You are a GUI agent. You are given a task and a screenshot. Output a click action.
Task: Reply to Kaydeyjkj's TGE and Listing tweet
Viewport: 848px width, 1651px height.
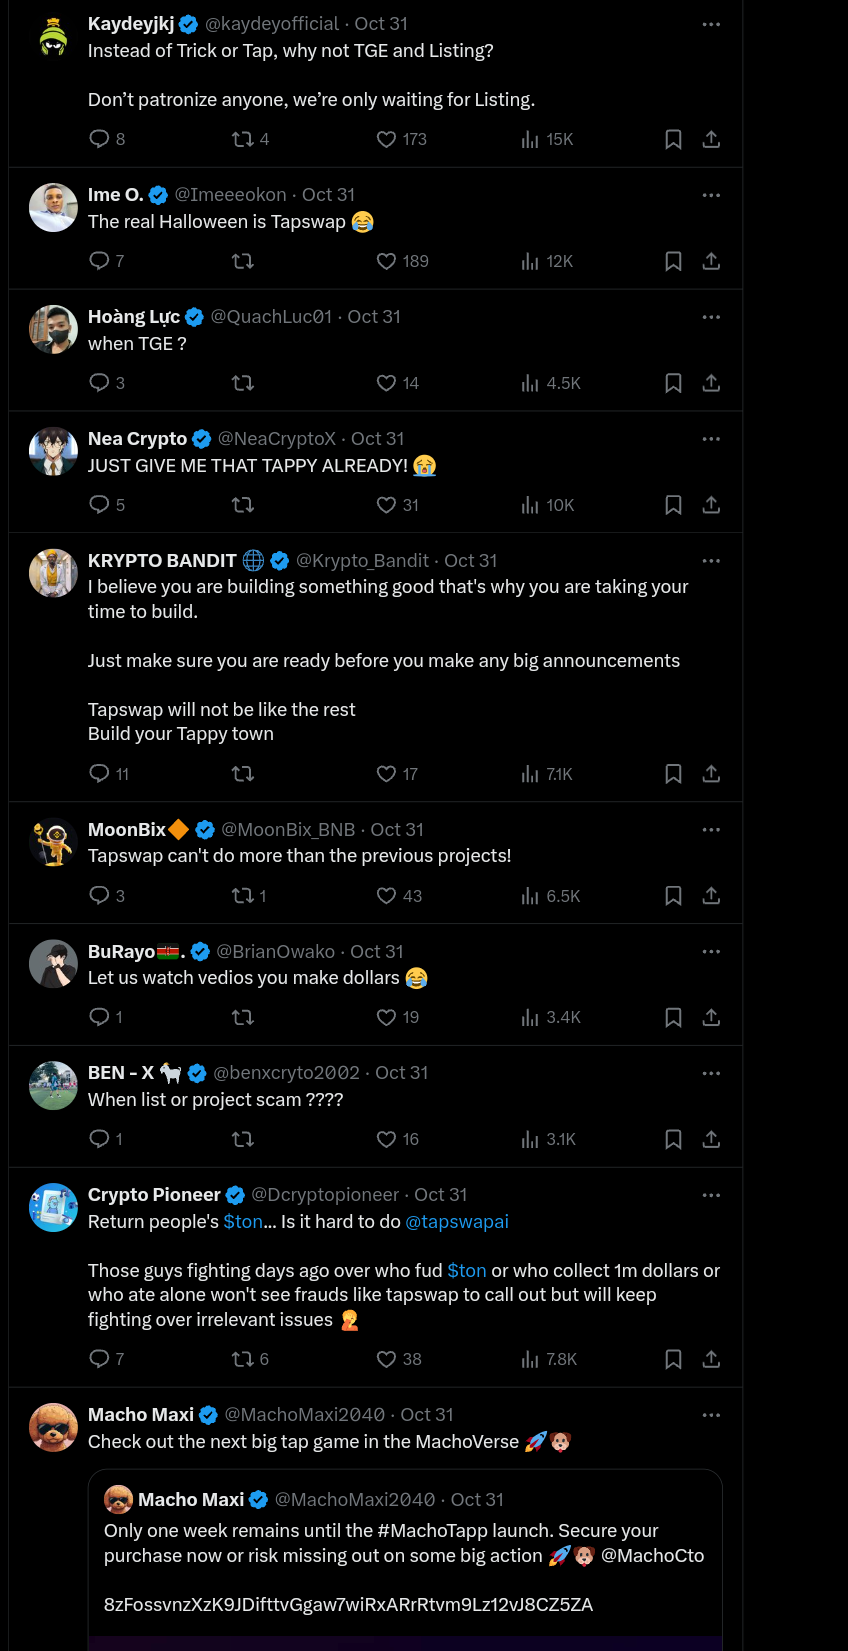point(97,139)
